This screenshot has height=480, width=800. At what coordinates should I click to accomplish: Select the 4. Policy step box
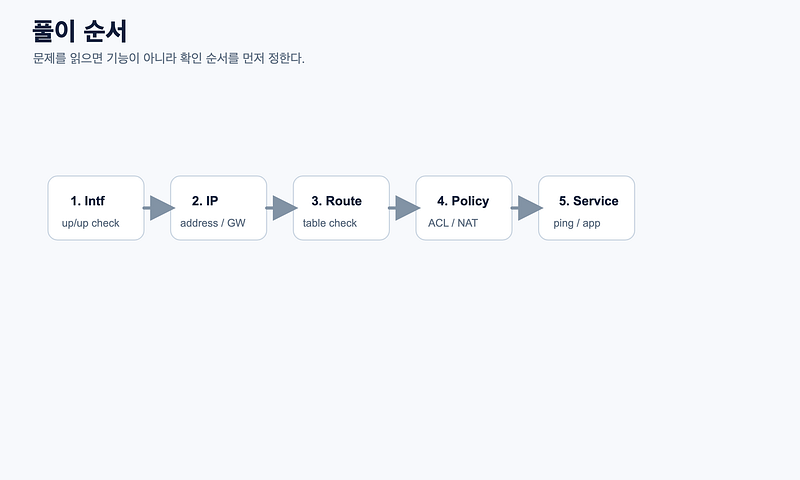click(464, 208)
